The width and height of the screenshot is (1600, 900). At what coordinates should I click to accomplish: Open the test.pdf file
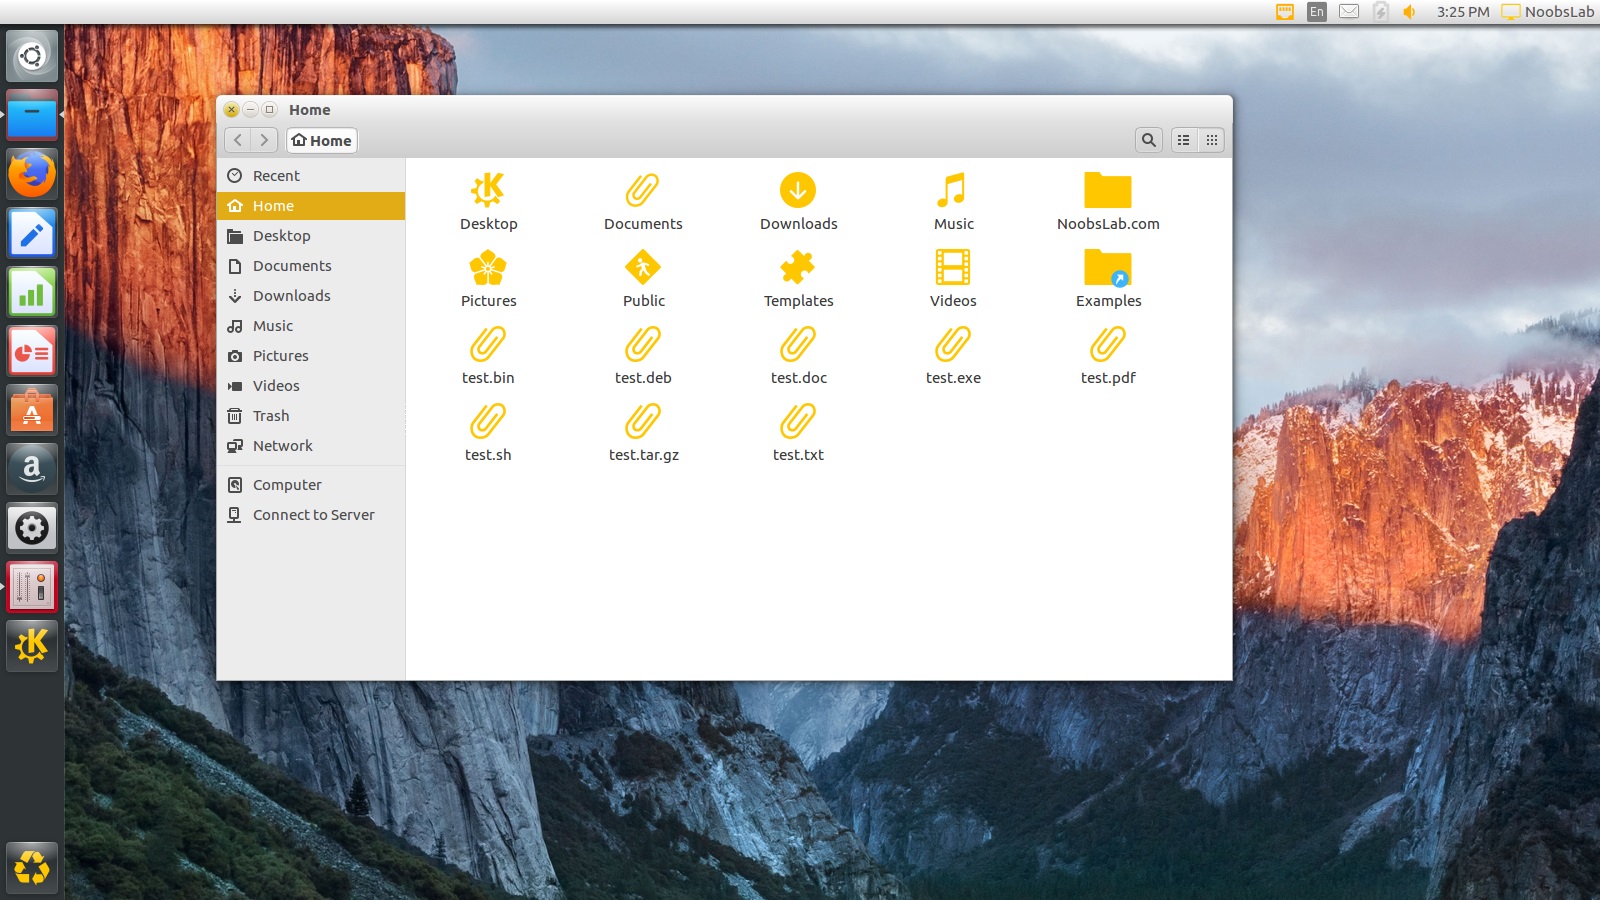pyautogui.click(x=1108, y=345)
